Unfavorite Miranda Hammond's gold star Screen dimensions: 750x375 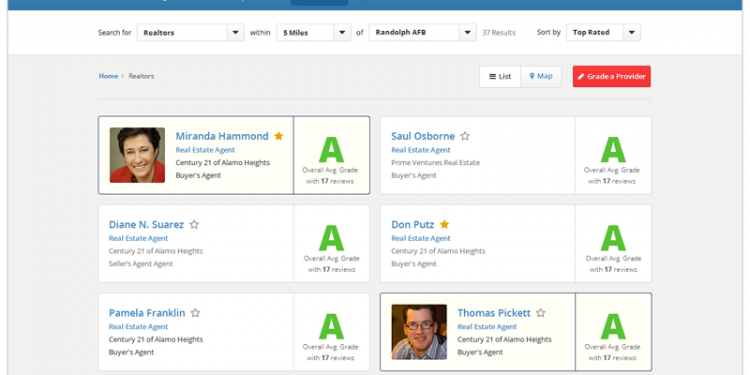(279, 136)
